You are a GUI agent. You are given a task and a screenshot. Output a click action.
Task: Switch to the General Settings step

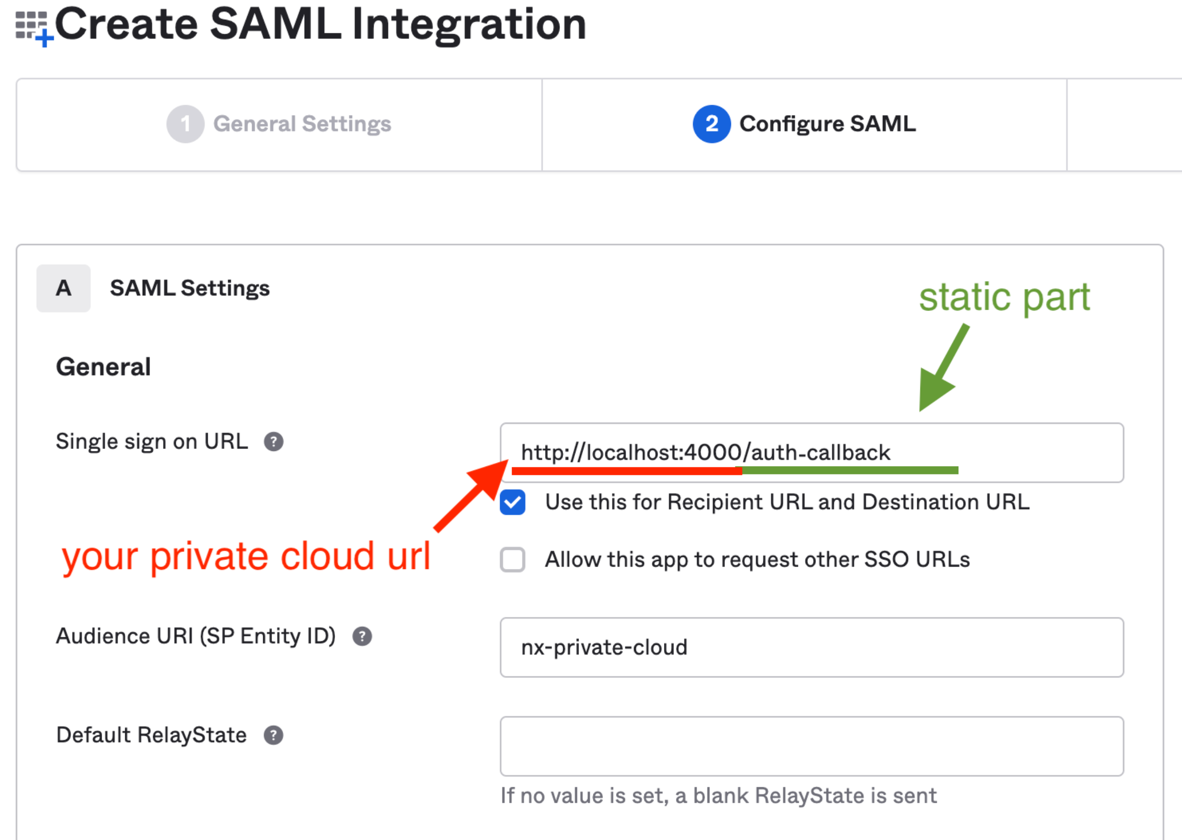[x=278, y=123]
